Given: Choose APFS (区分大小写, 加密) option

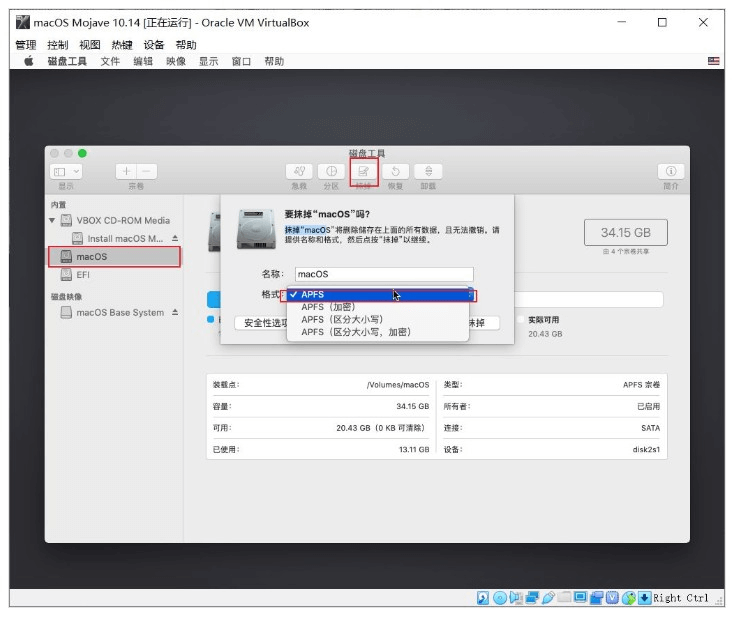Looking at the screenshot, I should coord(378,332).
